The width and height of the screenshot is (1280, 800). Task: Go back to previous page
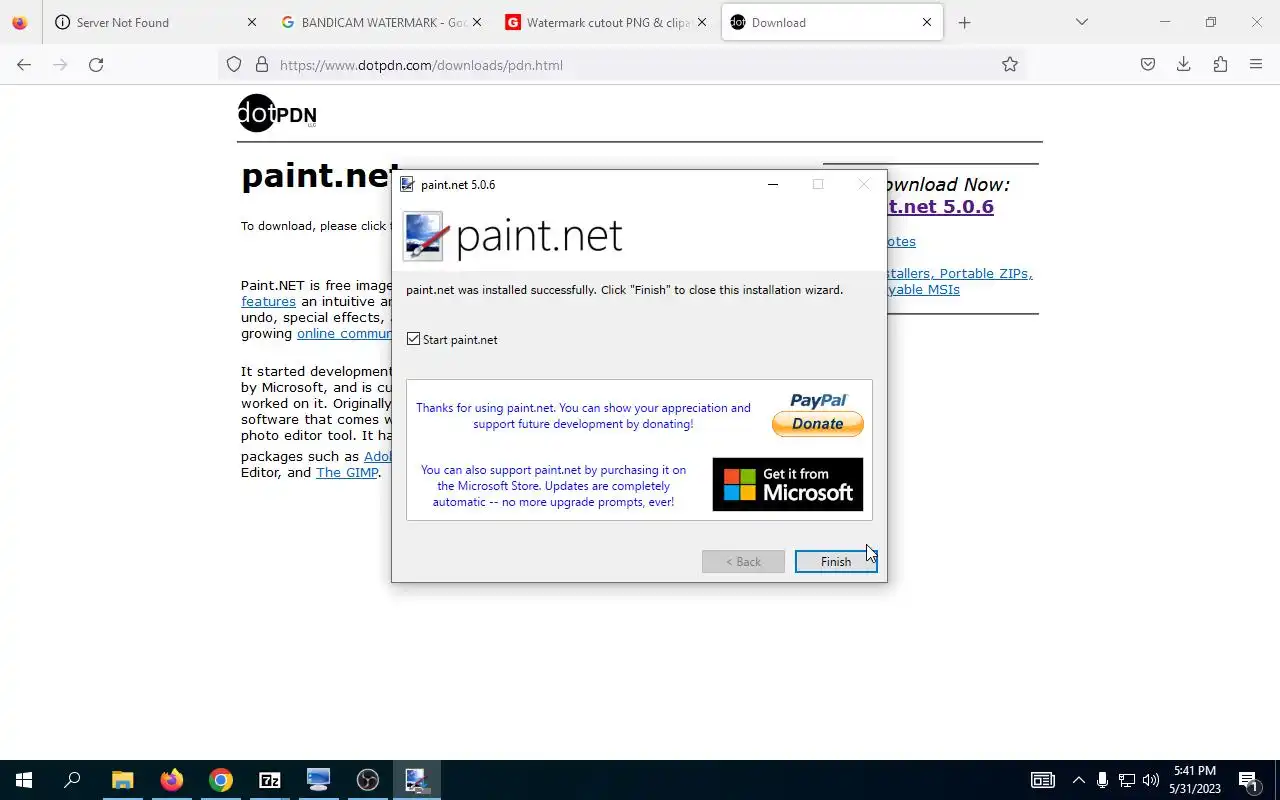point(24,65)
